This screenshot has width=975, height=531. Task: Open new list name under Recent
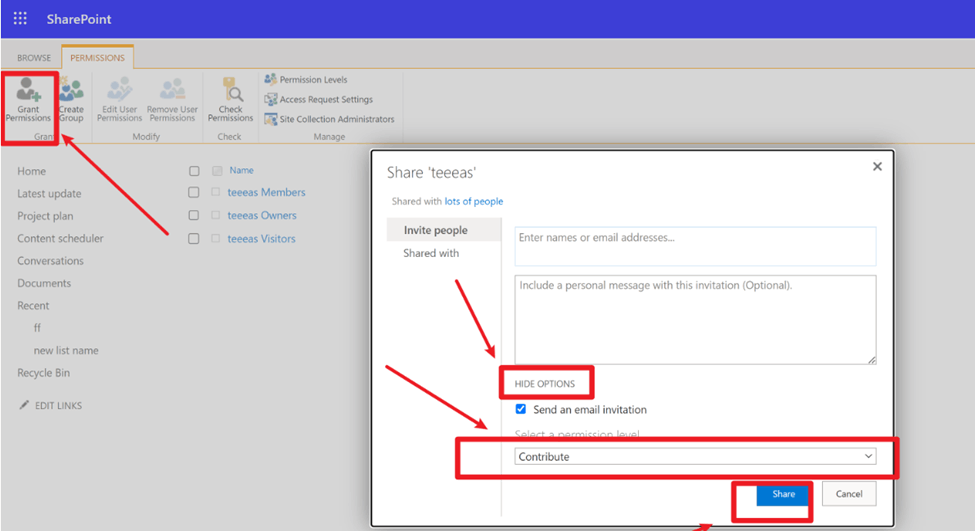pos(66,350)
